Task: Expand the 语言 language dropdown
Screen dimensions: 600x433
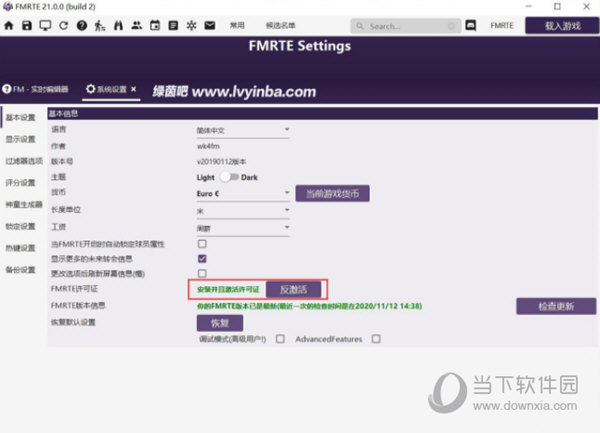Action: click(242, 129)
